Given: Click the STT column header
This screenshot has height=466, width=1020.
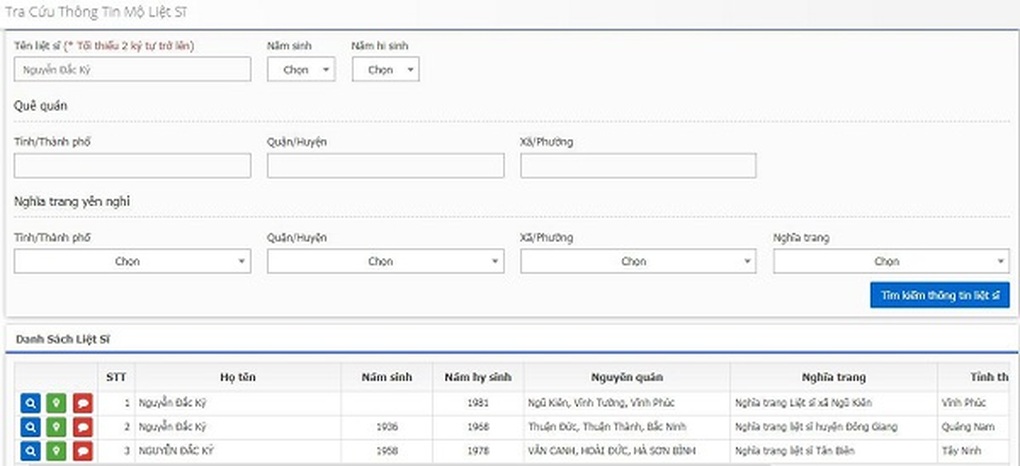Looking at the screenshot, I should (116, 377).
